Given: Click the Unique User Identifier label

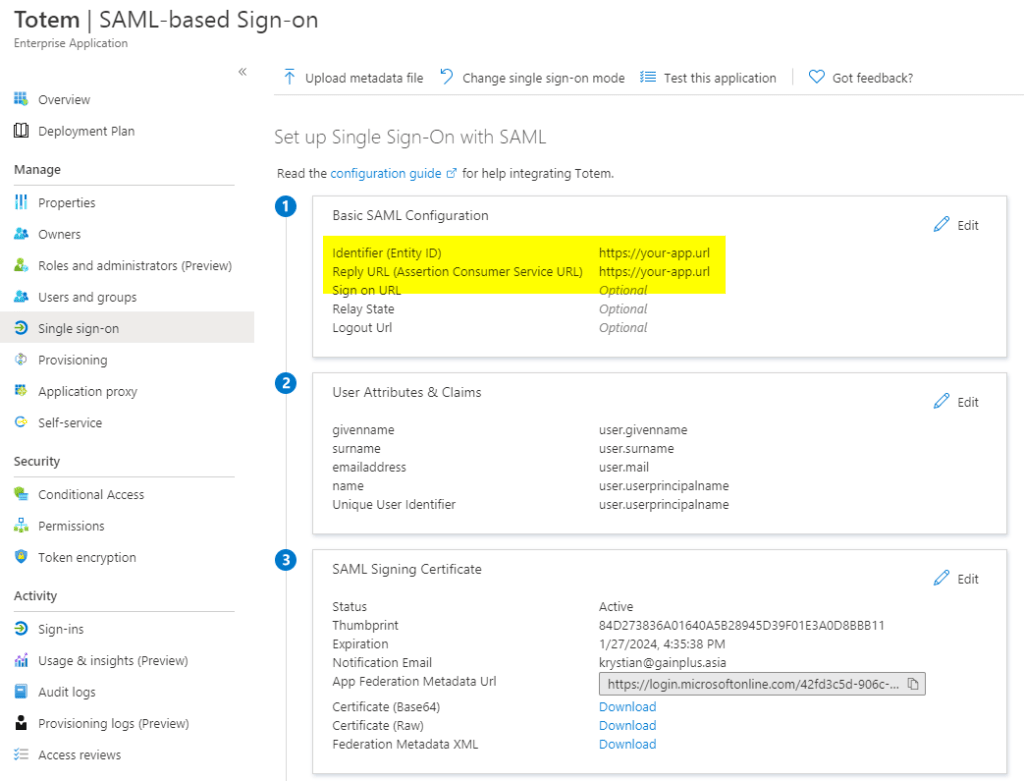Looking at the screenshot, I should [394, 504].
